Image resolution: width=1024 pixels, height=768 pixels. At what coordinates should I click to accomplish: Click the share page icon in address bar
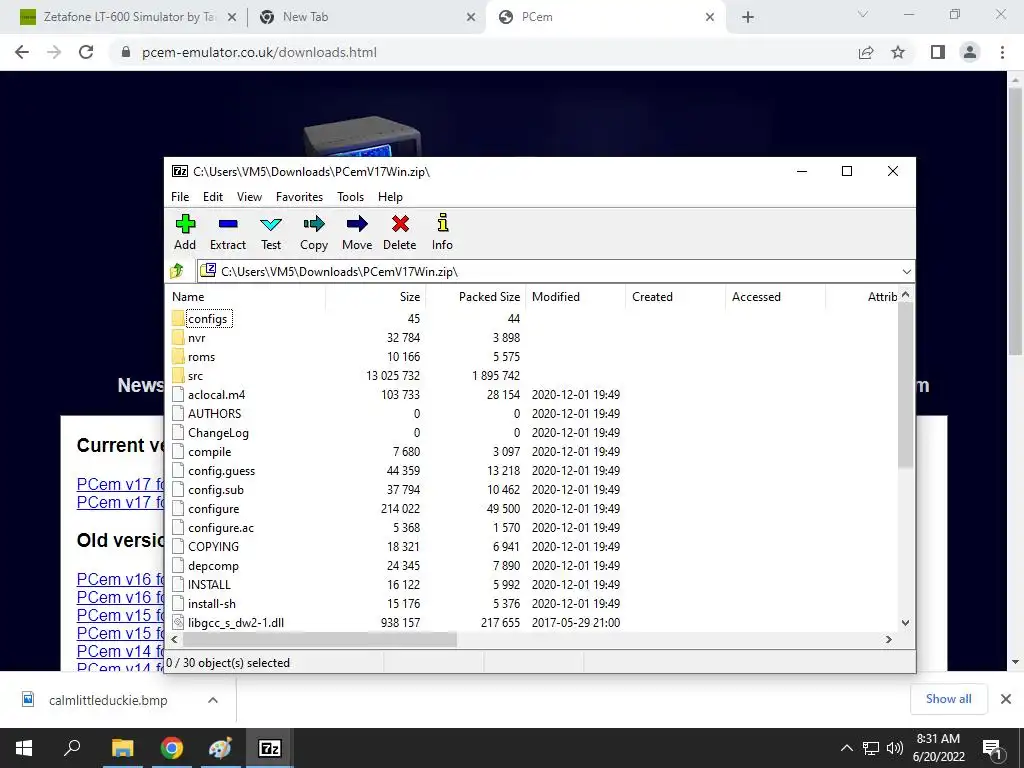tap(866, 52)
